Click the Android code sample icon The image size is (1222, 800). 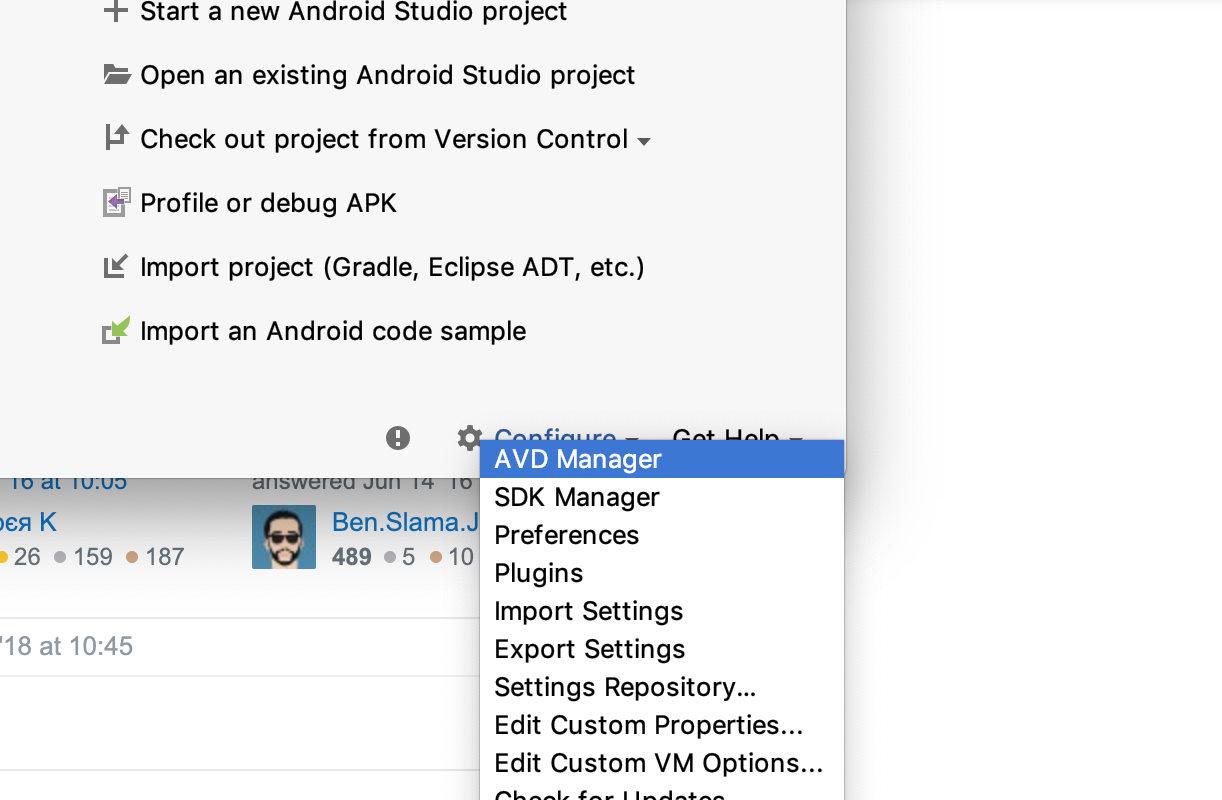coord(117,330)
